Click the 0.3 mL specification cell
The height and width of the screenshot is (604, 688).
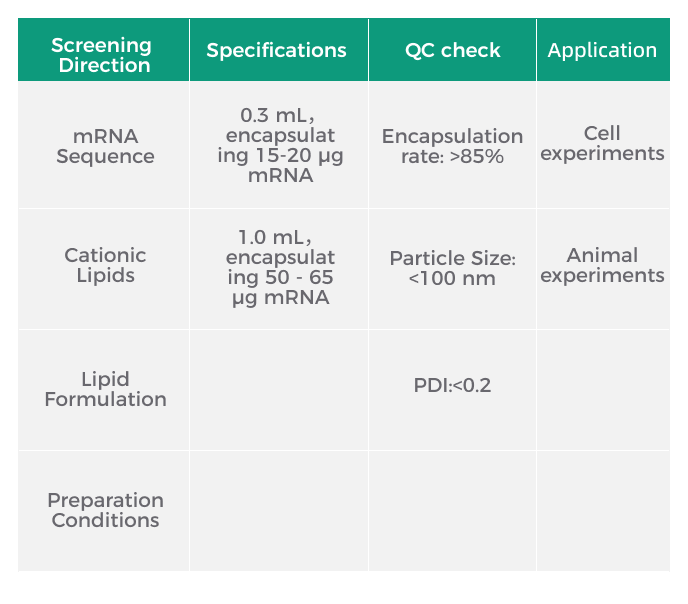(279, 145)
